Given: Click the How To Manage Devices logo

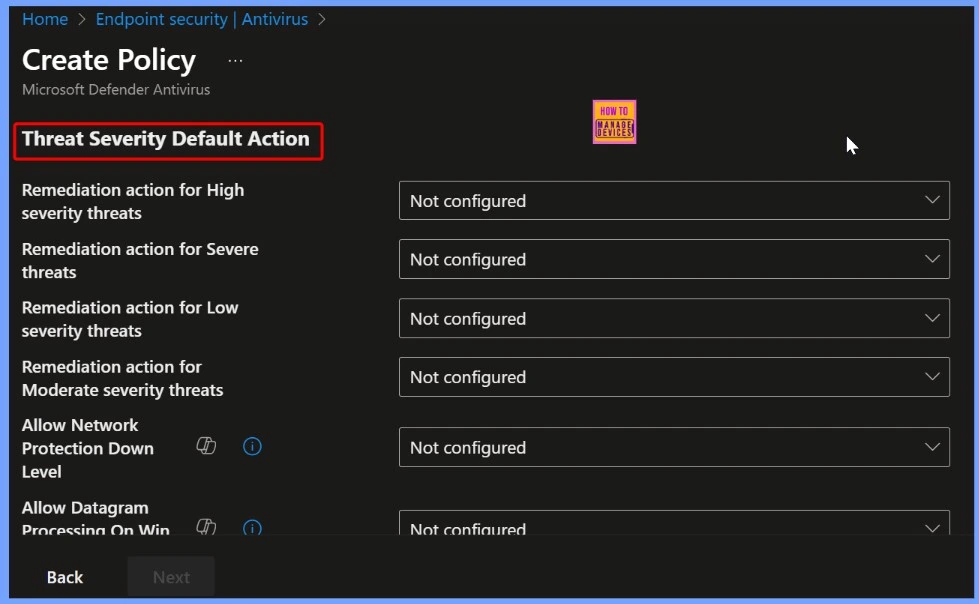Looking at the screenshot, I should 614,122.
